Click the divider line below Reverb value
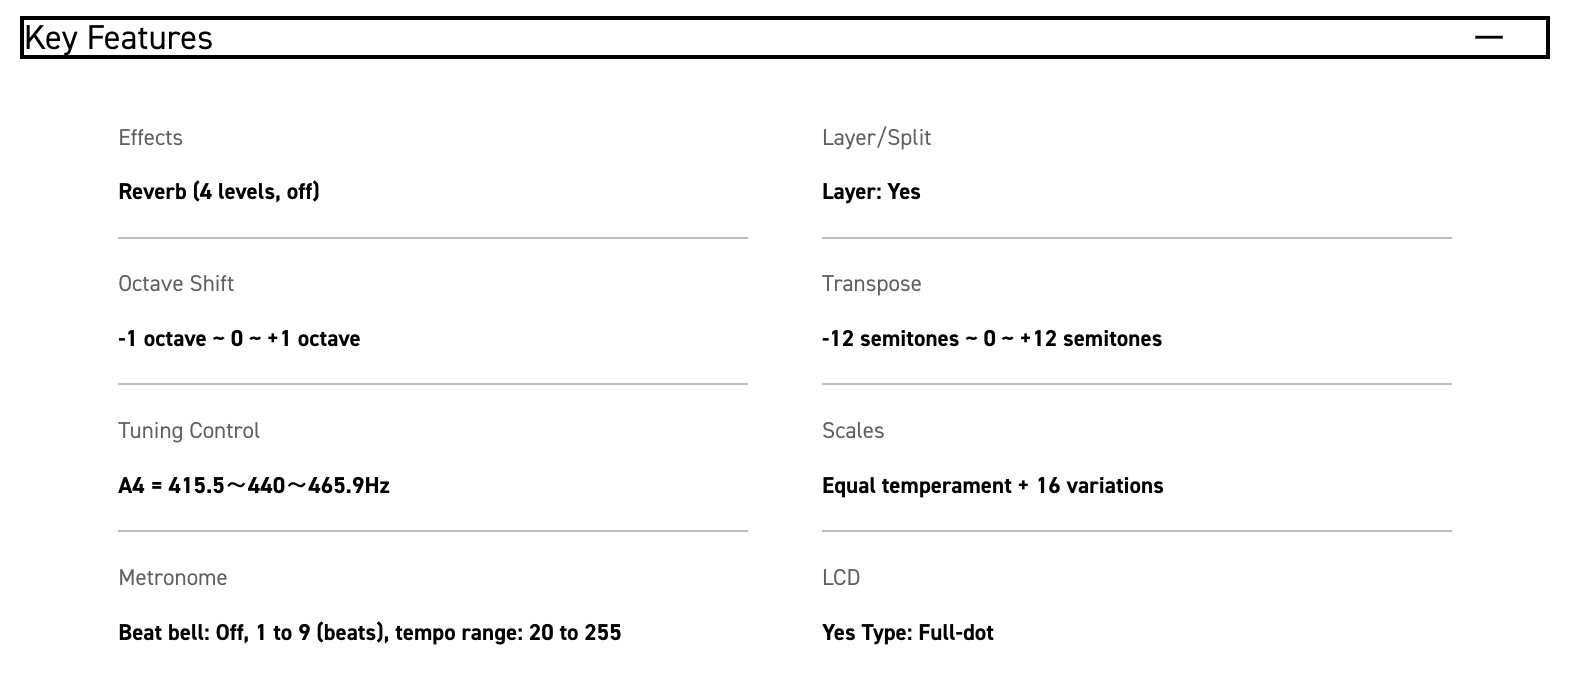 click(433, 238)
